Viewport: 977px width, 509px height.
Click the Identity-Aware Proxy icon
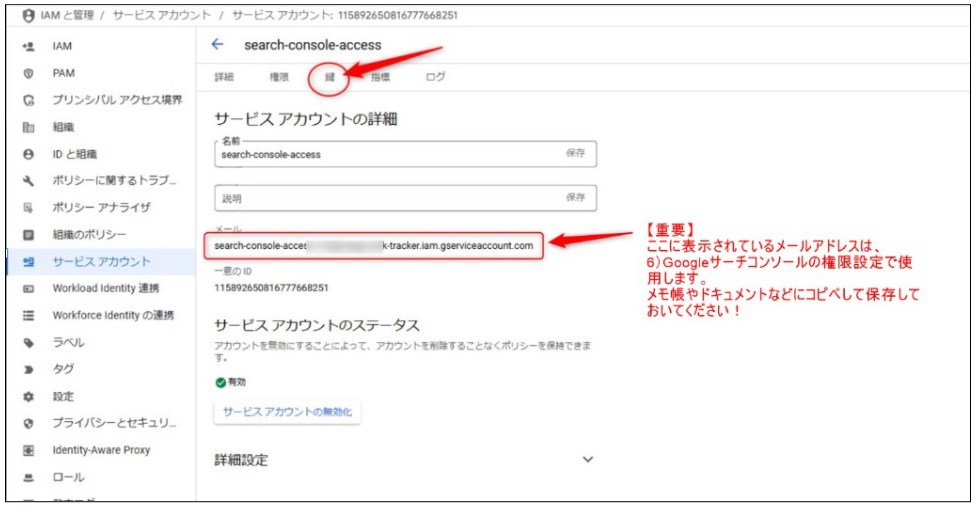coord(28,450)
